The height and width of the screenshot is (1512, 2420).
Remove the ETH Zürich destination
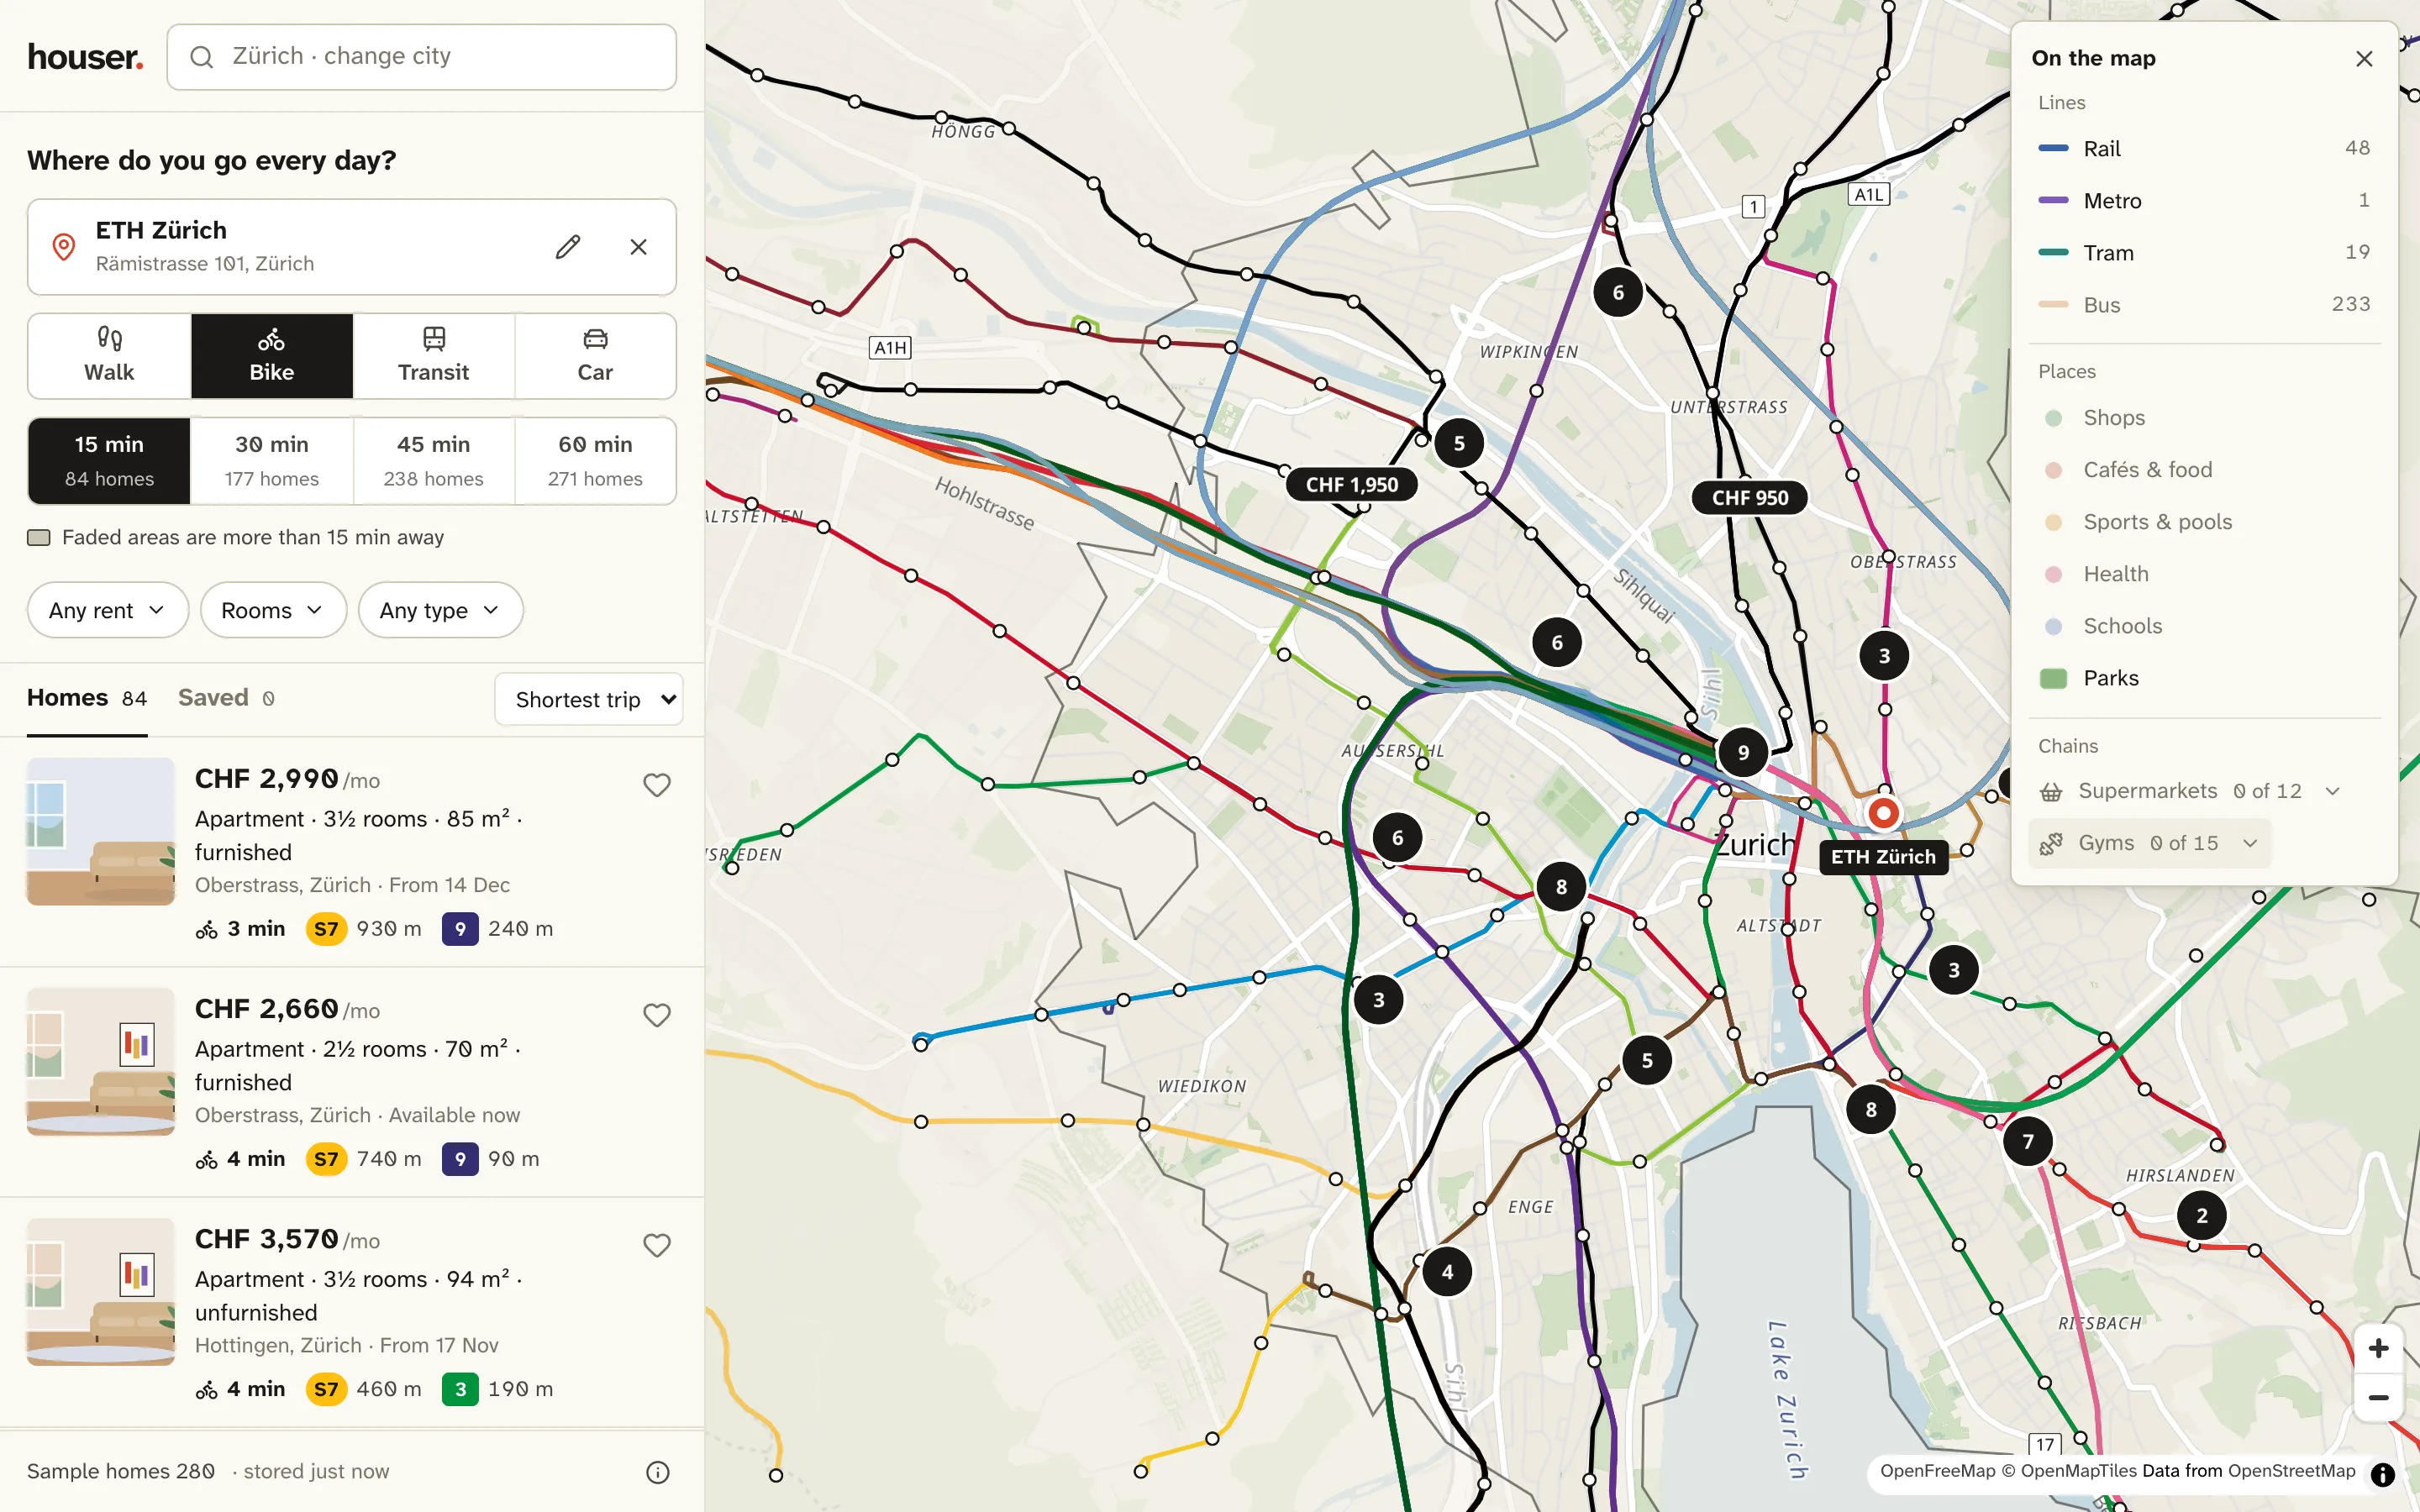tap(639, 246)
